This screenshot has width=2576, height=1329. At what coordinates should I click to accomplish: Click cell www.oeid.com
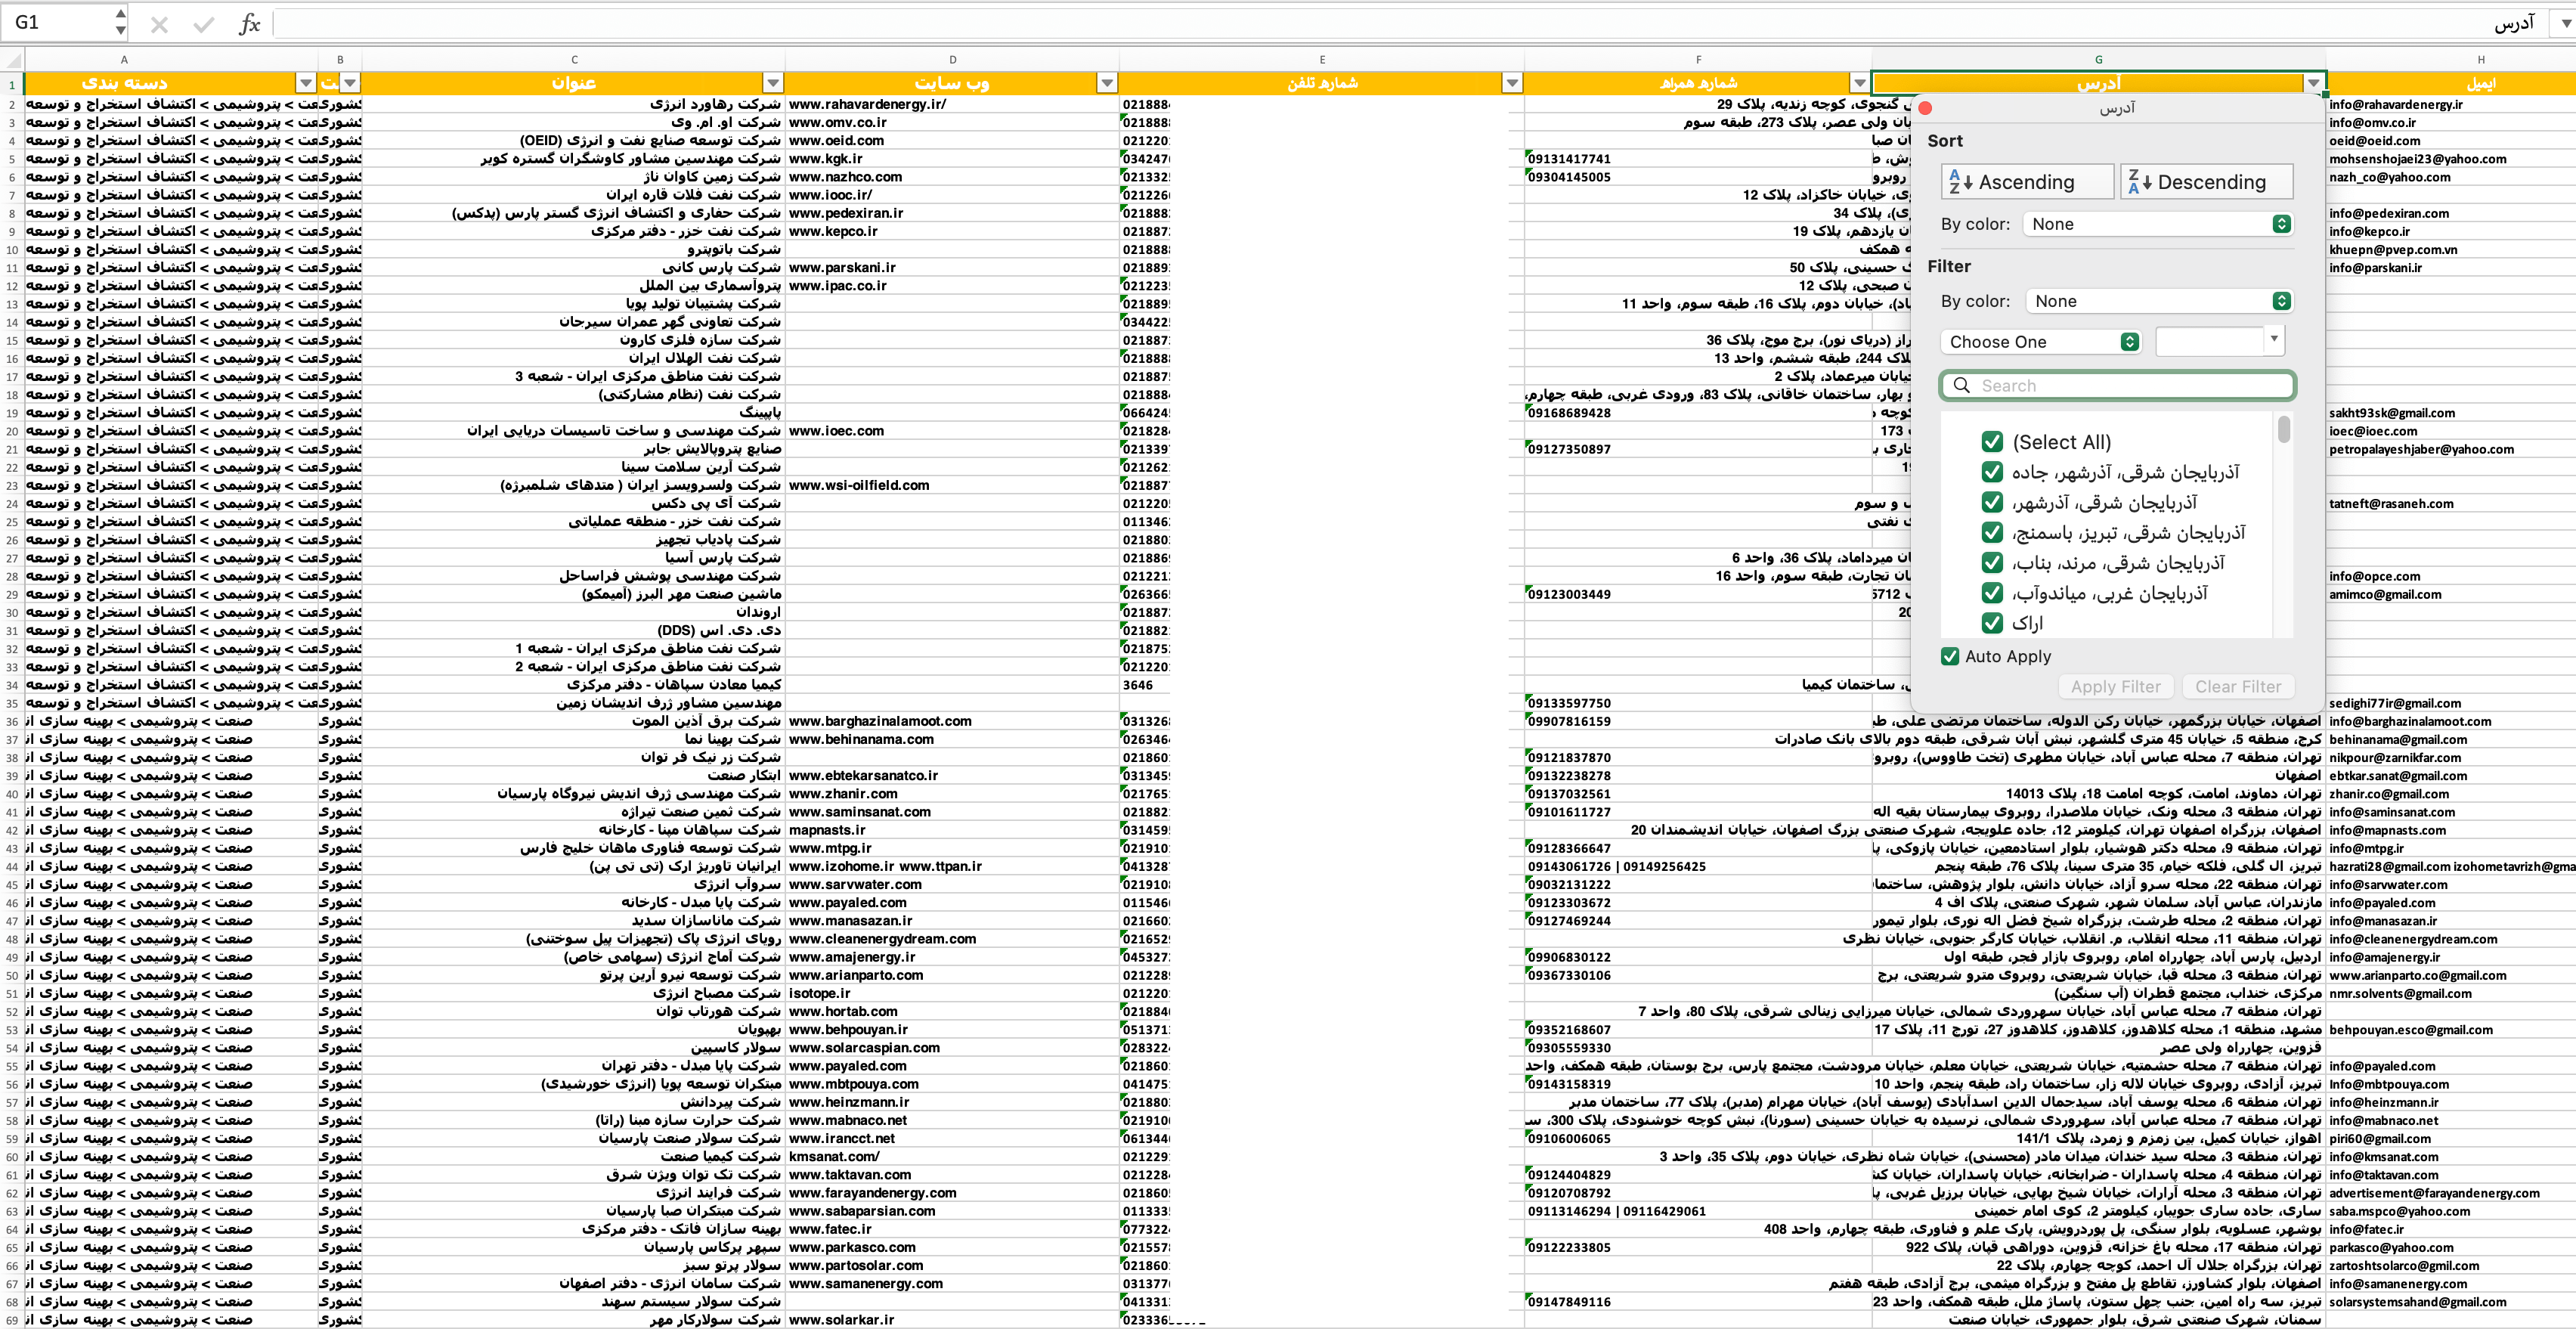[x=952, y=141]
